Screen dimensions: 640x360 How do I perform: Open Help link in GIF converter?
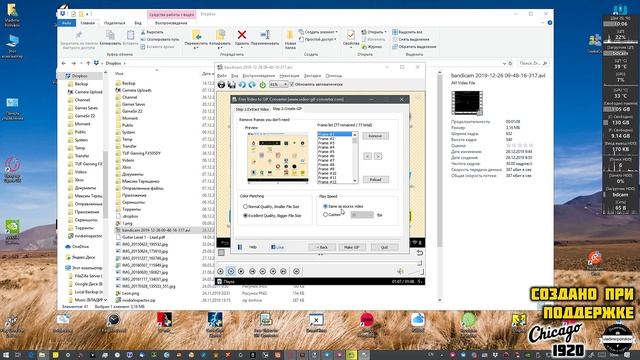253,247
